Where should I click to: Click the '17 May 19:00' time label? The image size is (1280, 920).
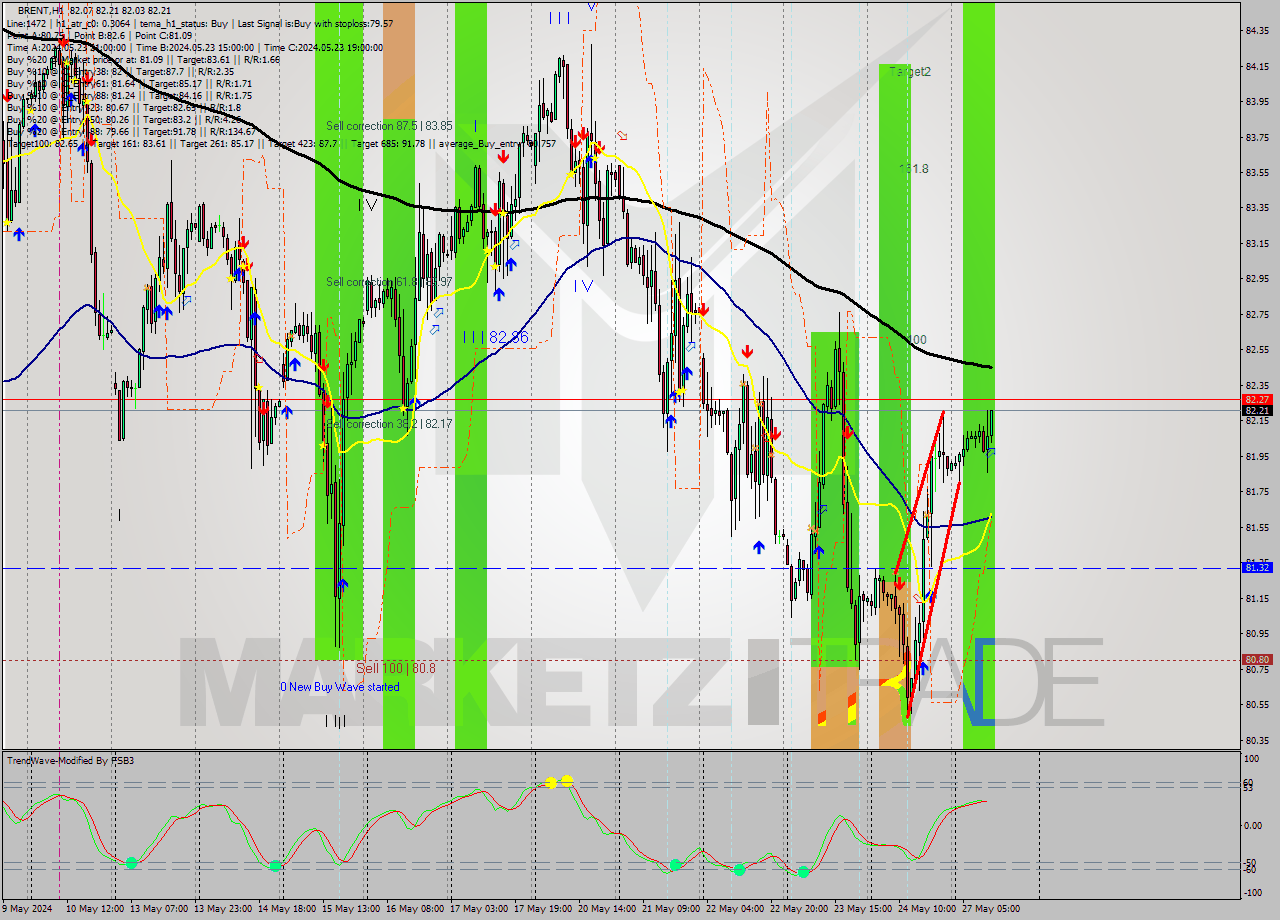point(543,909)
